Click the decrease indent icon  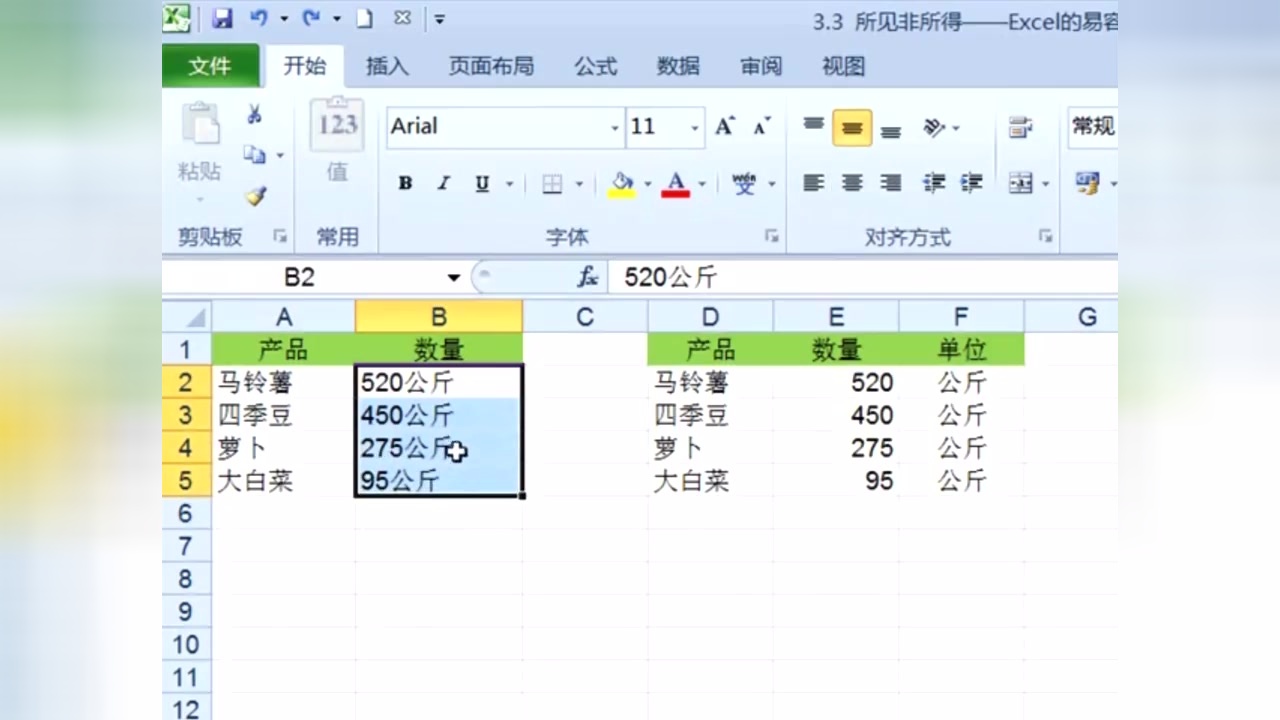pyautogui.click(x=934, y=183)
